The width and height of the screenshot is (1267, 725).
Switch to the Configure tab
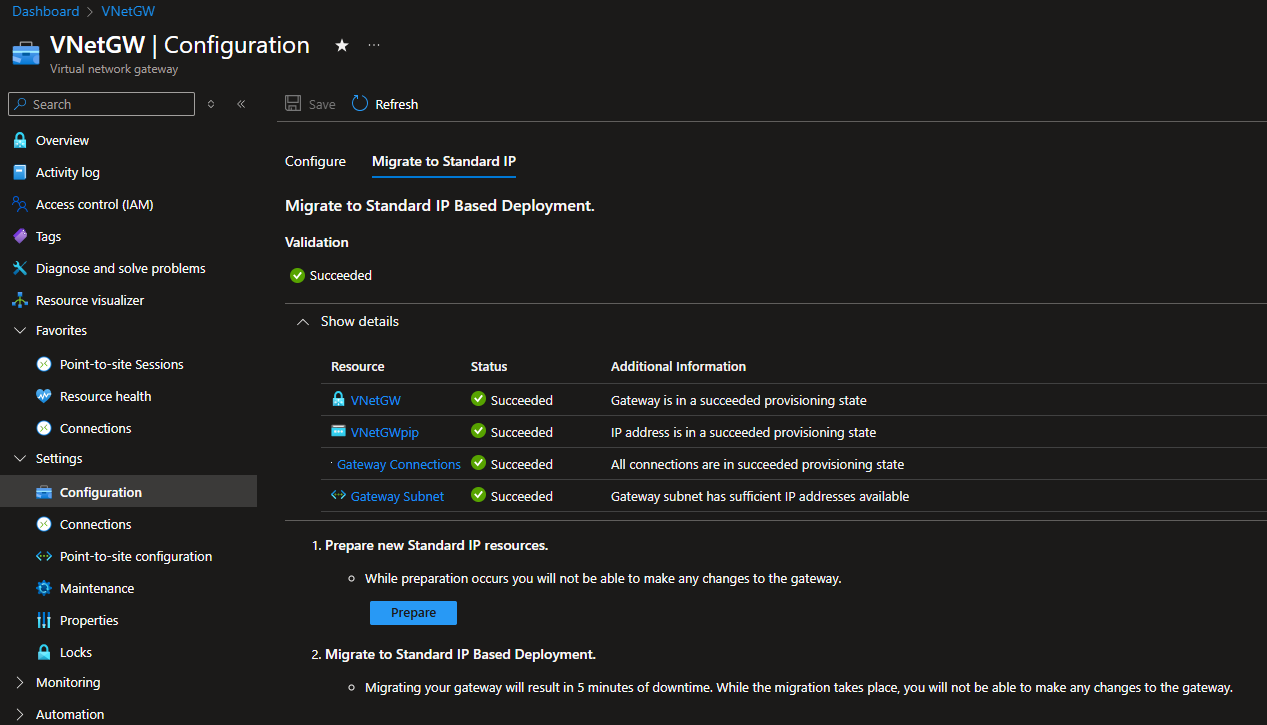click(315, 161)
